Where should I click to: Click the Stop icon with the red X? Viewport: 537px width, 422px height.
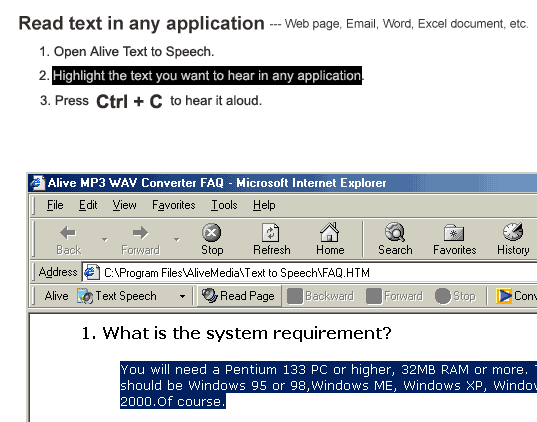pyautogui.click(x=212, y=233)
